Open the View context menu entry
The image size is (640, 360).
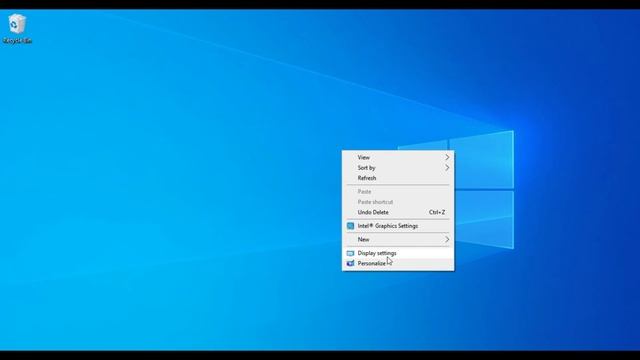pyautogui.click(x=398, y=157)
